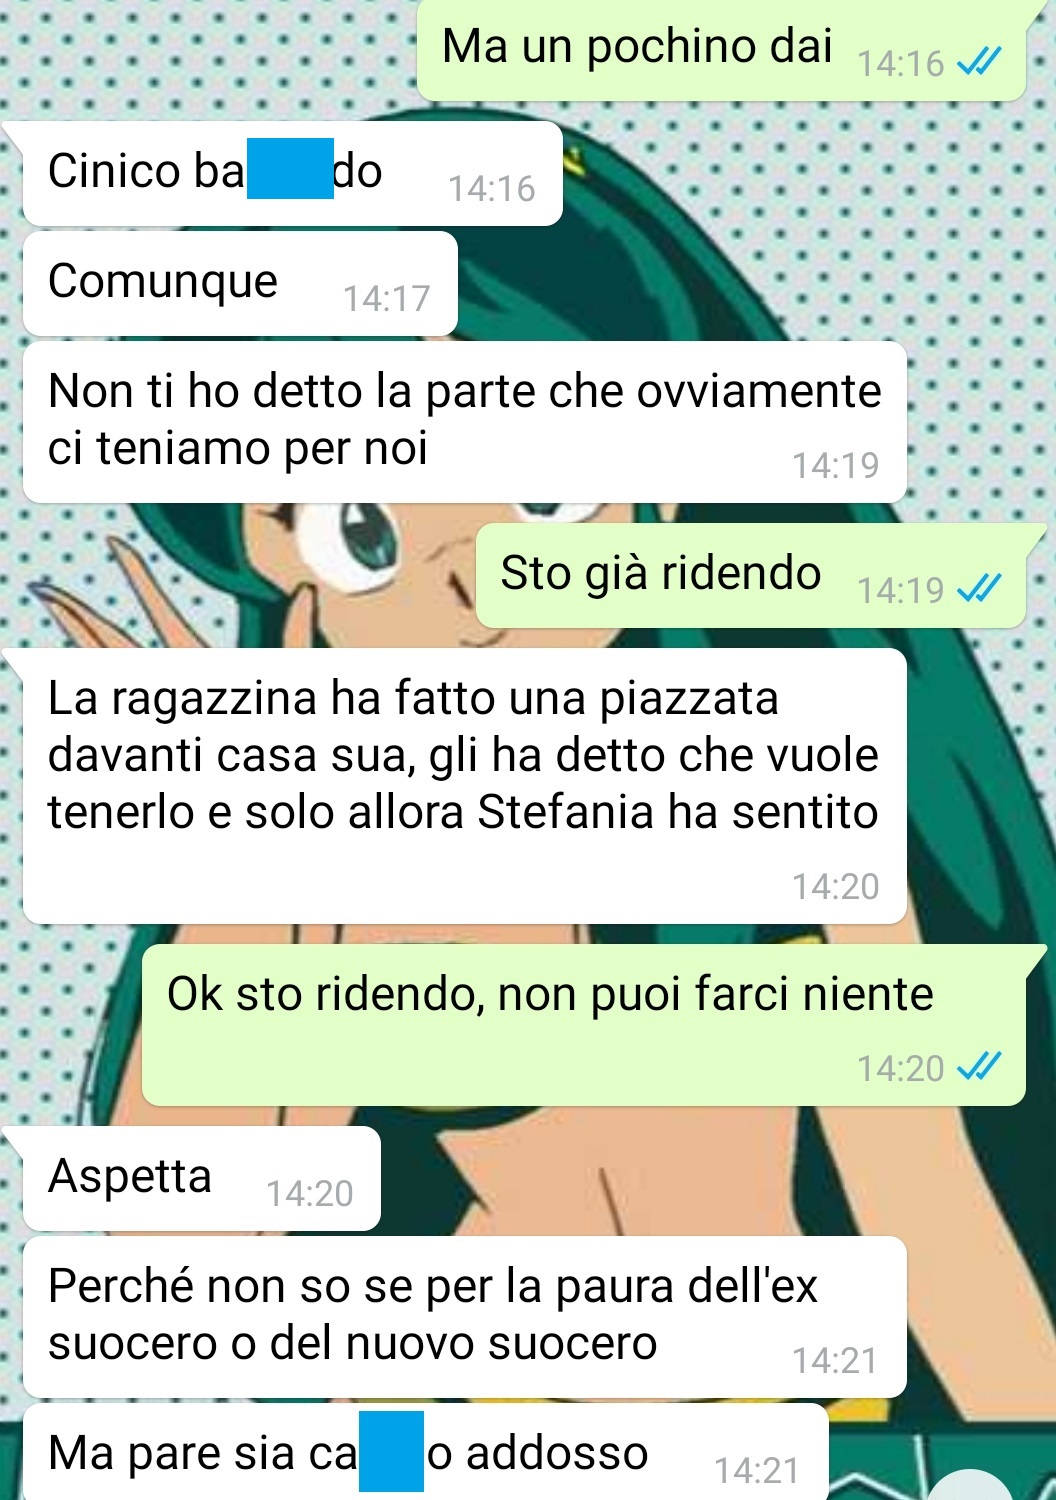Select message about 'La ragazzina' and Stefania
Image resolution: width=1056 pixels, height=1500 pixels.
(x=464, y=786)
